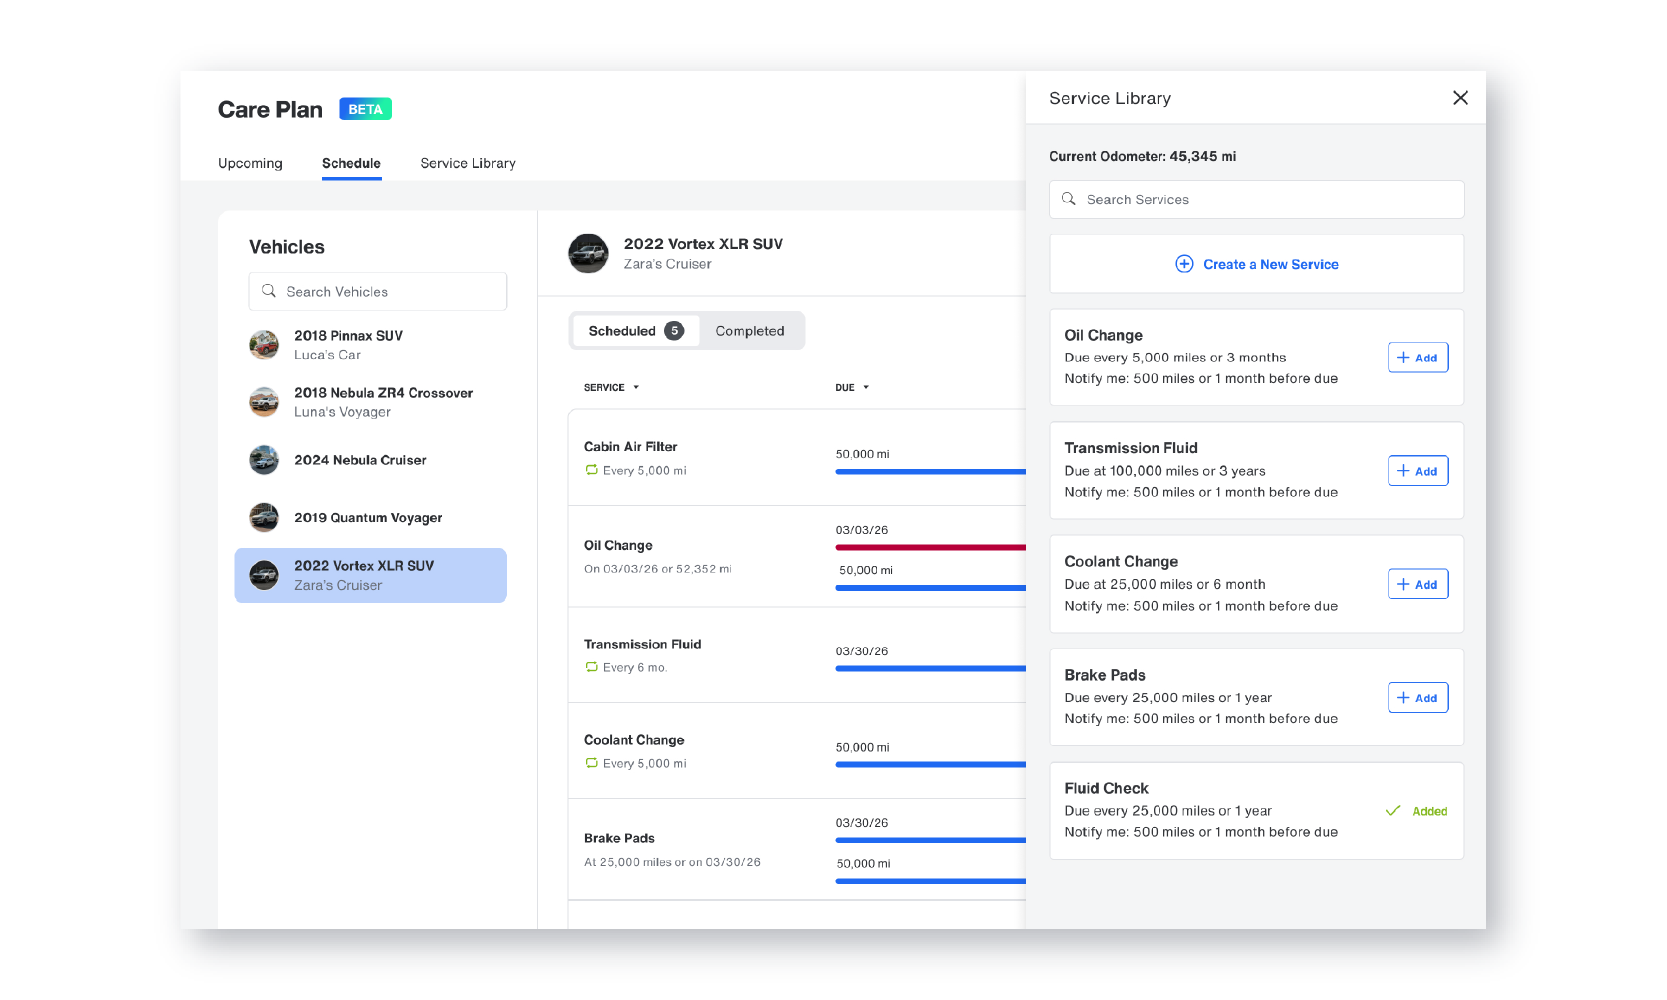Click the 2024 Nebula Cruiser avatar
Viewport: 1667px width, 1000px height.
(264, 460)
